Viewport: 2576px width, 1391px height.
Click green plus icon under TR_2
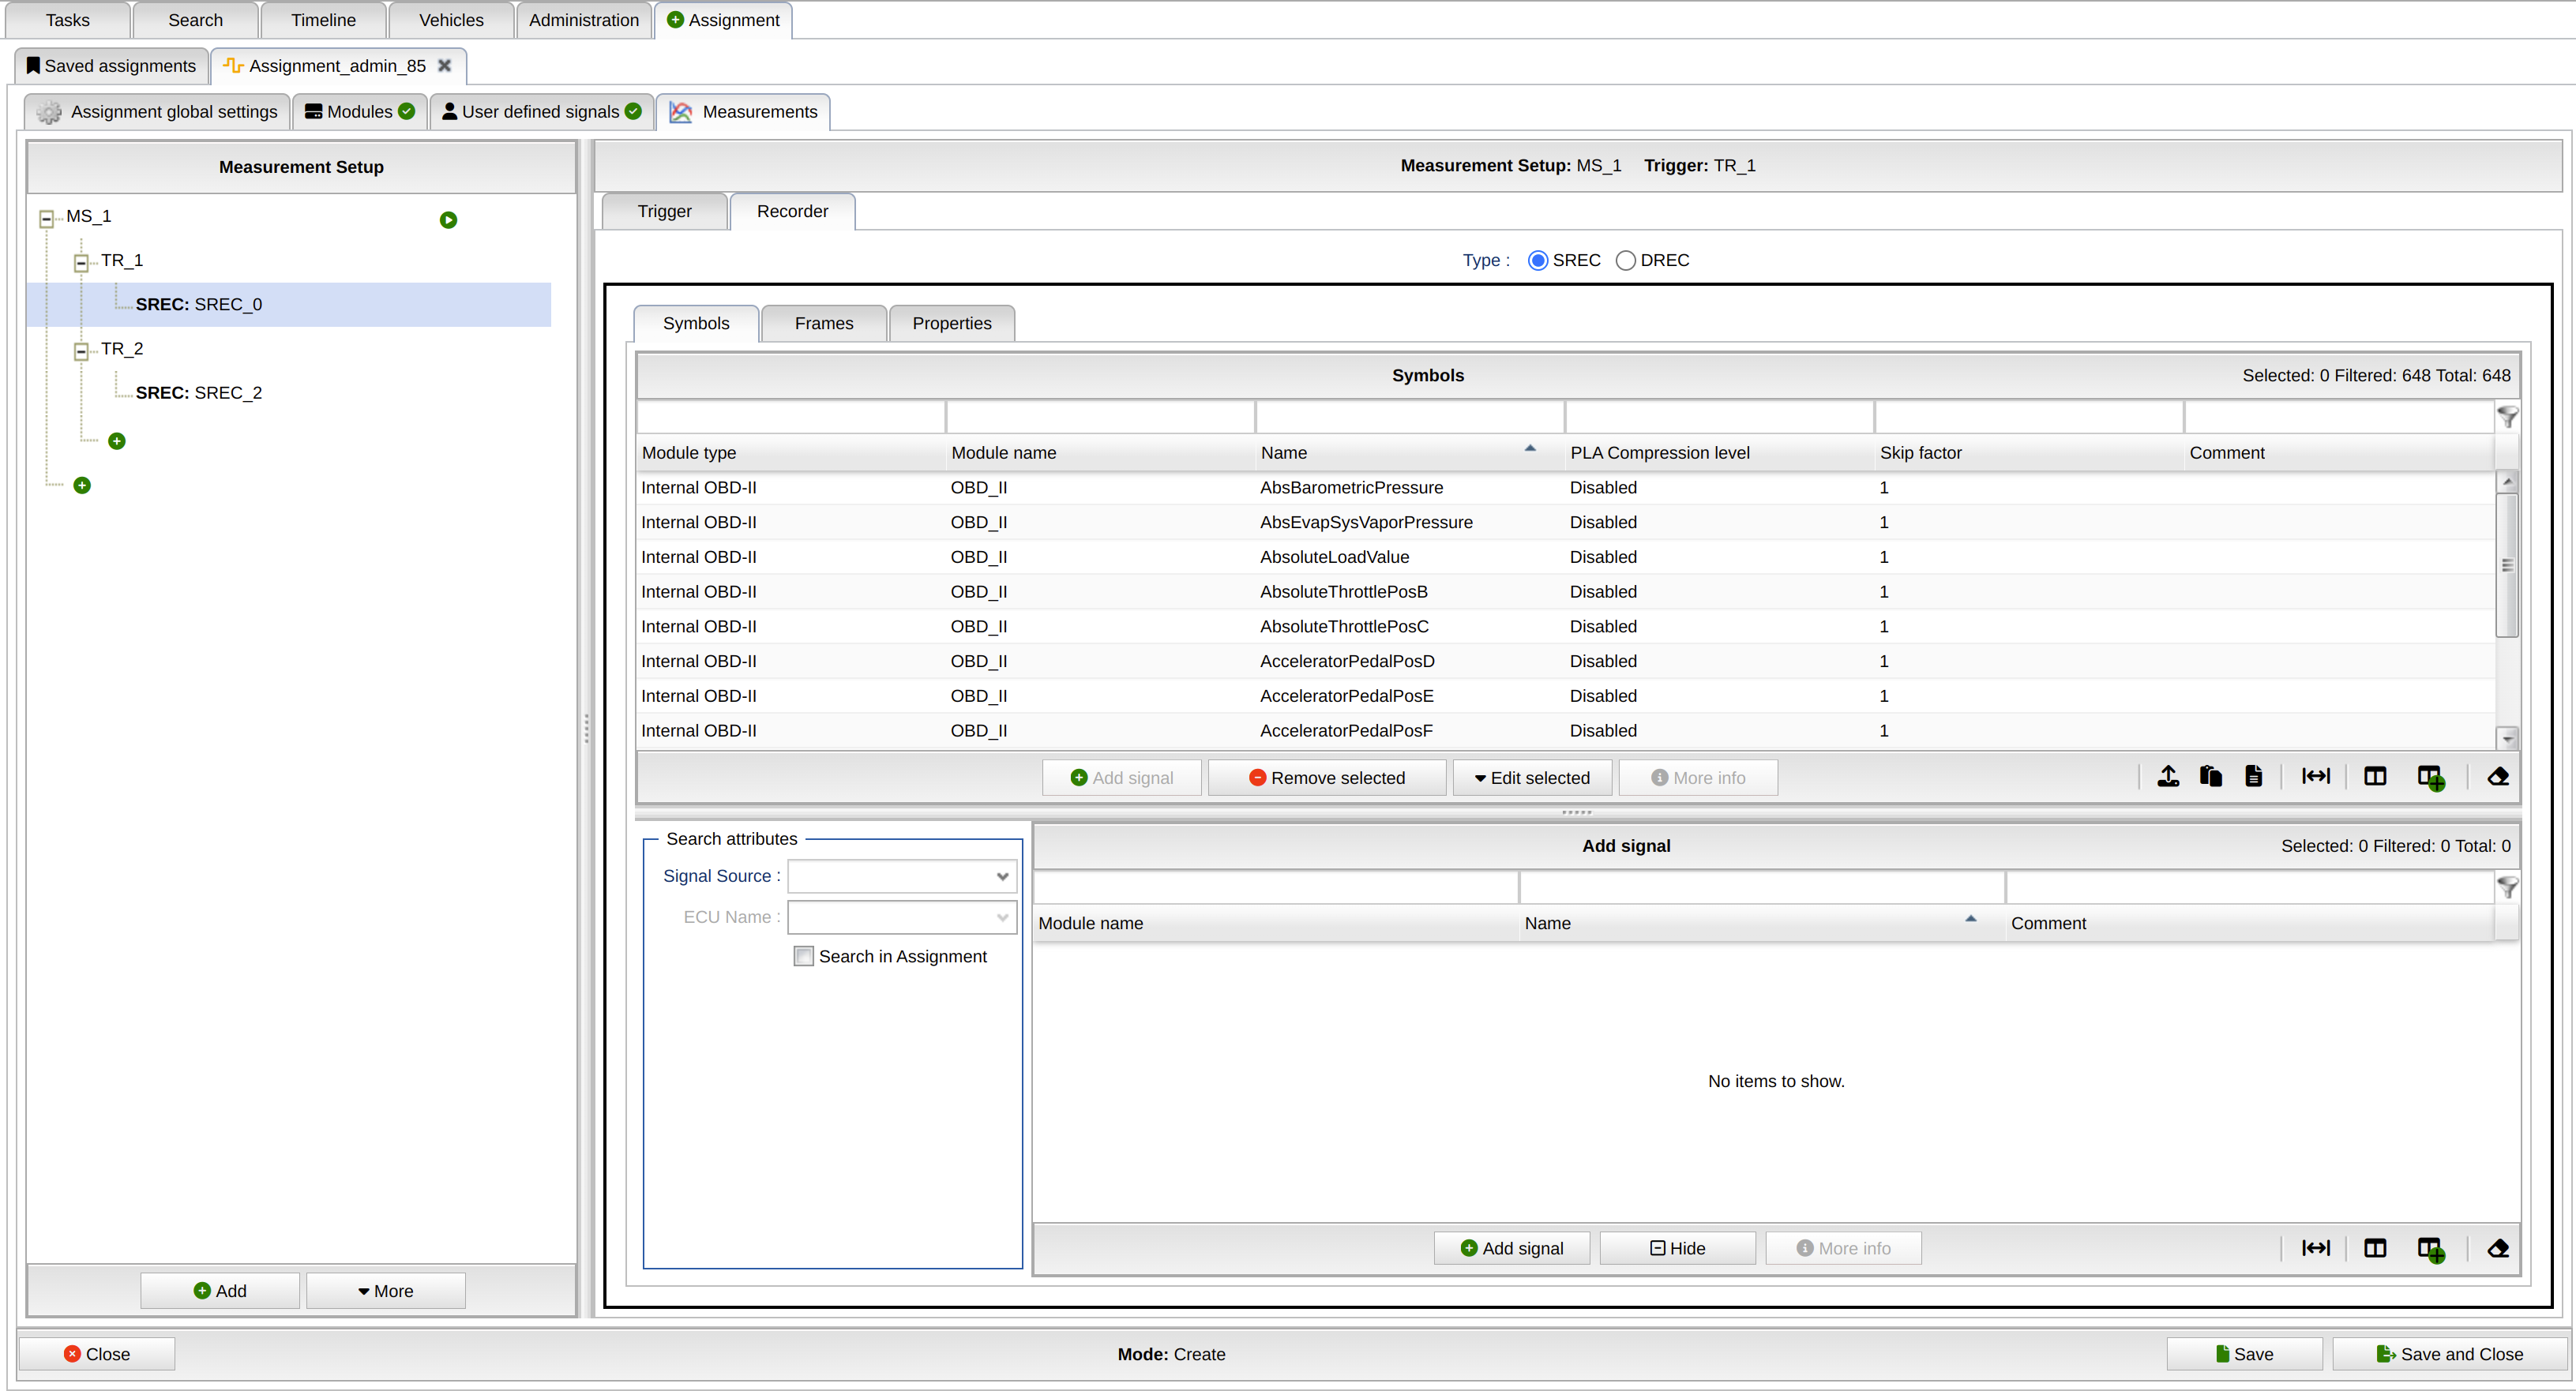[x=117, y=441]
